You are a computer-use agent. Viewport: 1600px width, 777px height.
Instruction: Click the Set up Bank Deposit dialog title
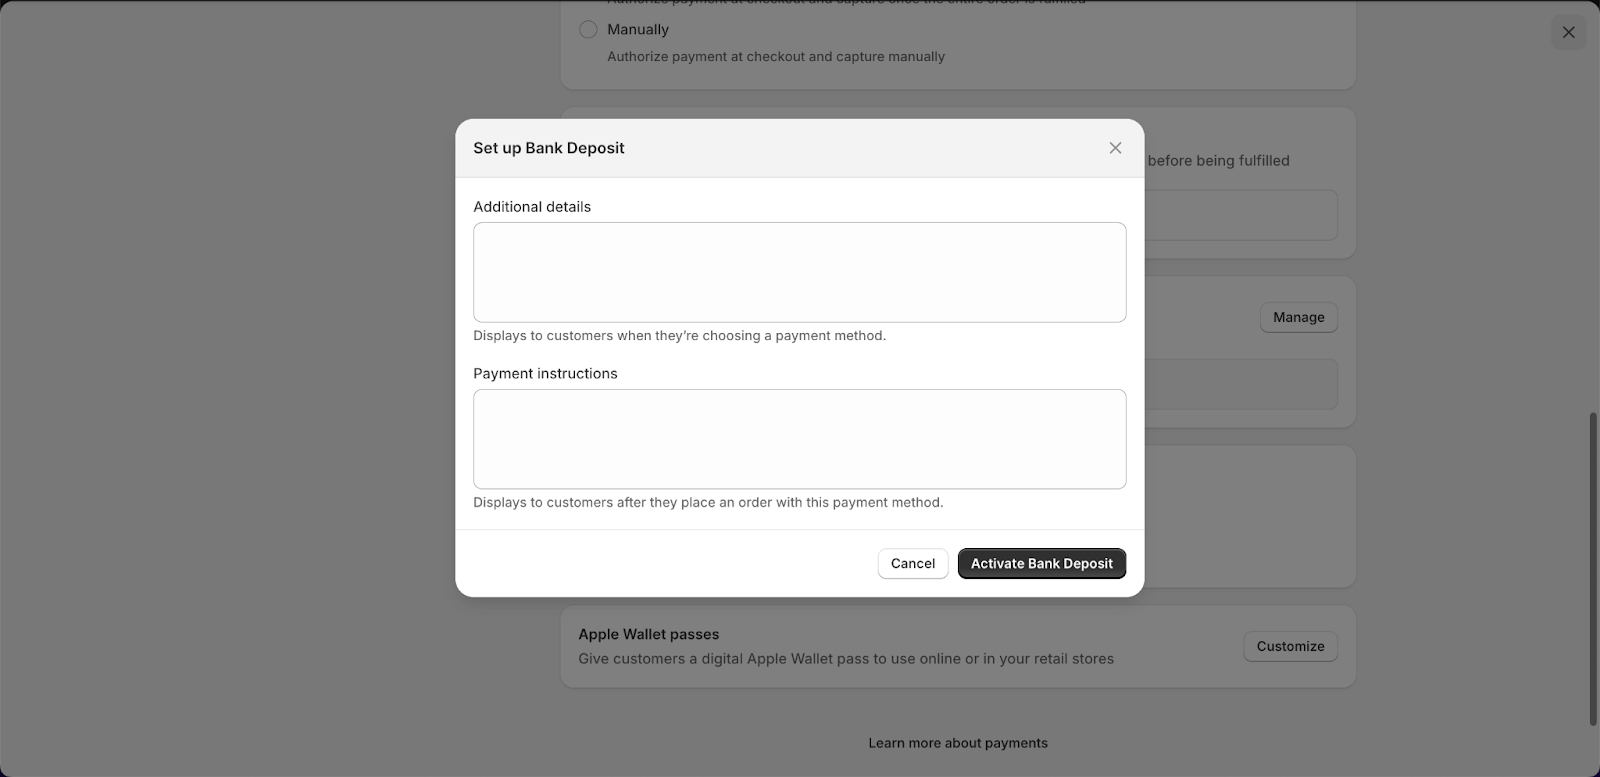pyautogui.click(x=548, y=147)
